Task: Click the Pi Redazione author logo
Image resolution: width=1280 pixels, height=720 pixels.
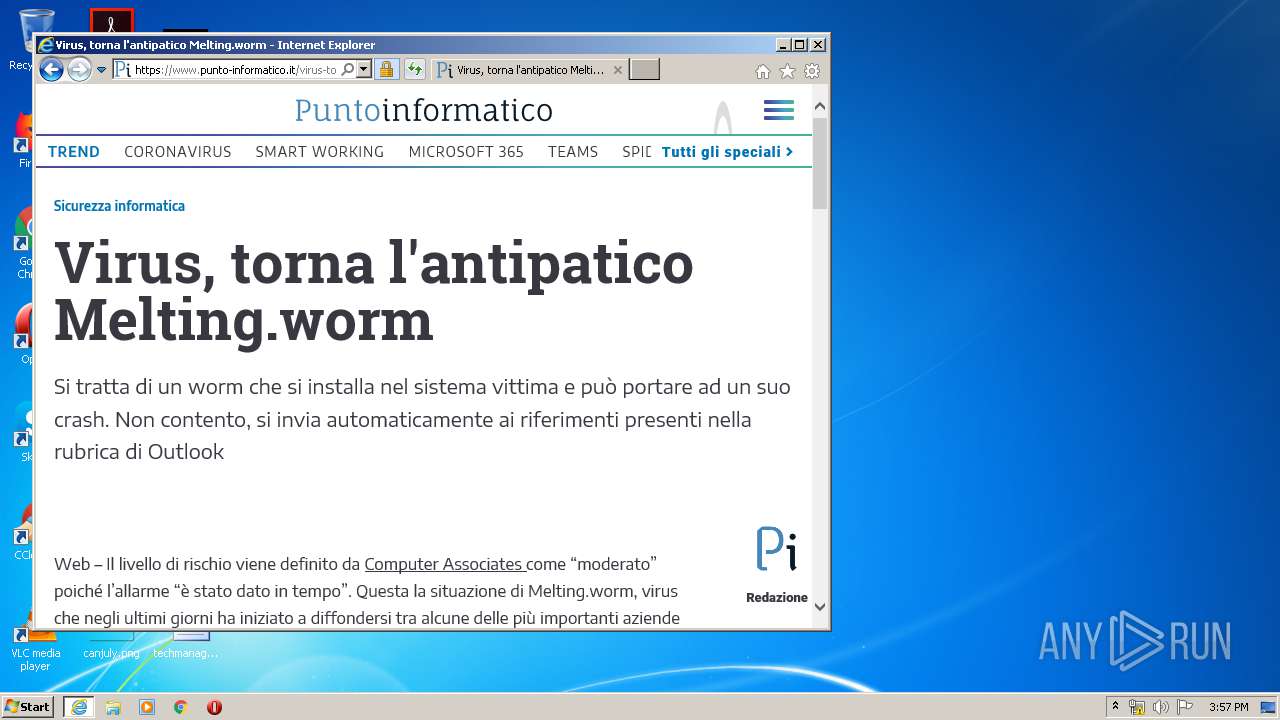Action: 777,549
